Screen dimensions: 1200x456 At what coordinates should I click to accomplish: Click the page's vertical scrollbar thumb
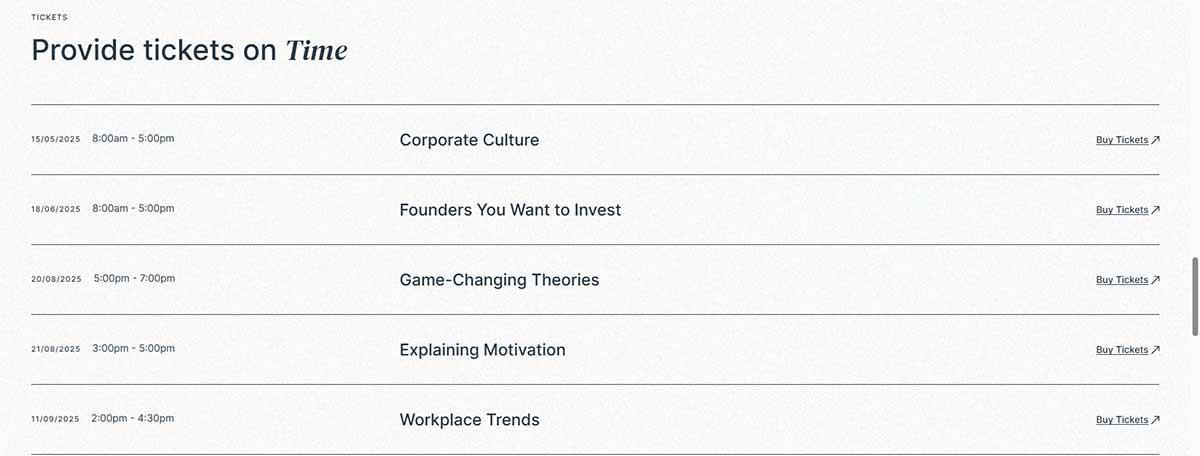[1195, 297]
